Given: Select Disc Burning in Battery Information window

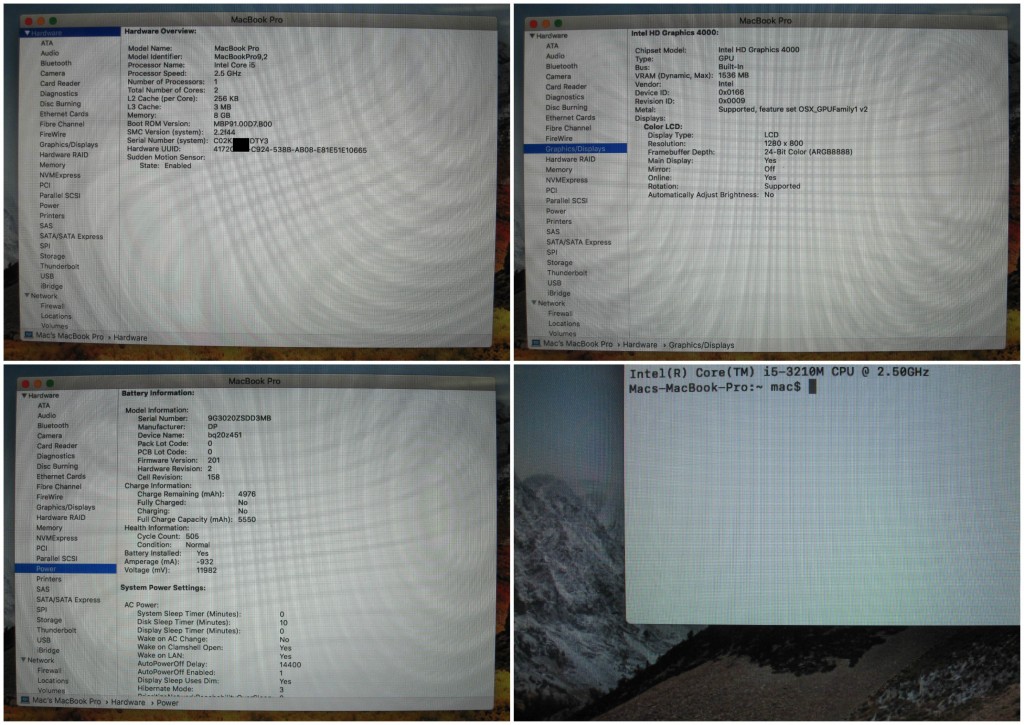Looking at the screenshot, I should (x=57, y=466).
